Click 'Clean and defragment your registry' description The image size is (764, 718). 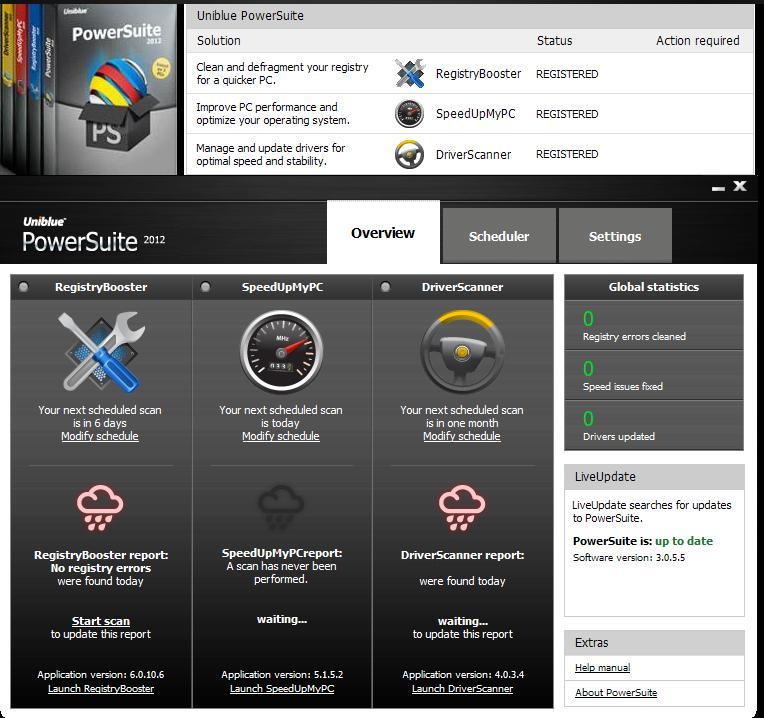pos(282,74)
